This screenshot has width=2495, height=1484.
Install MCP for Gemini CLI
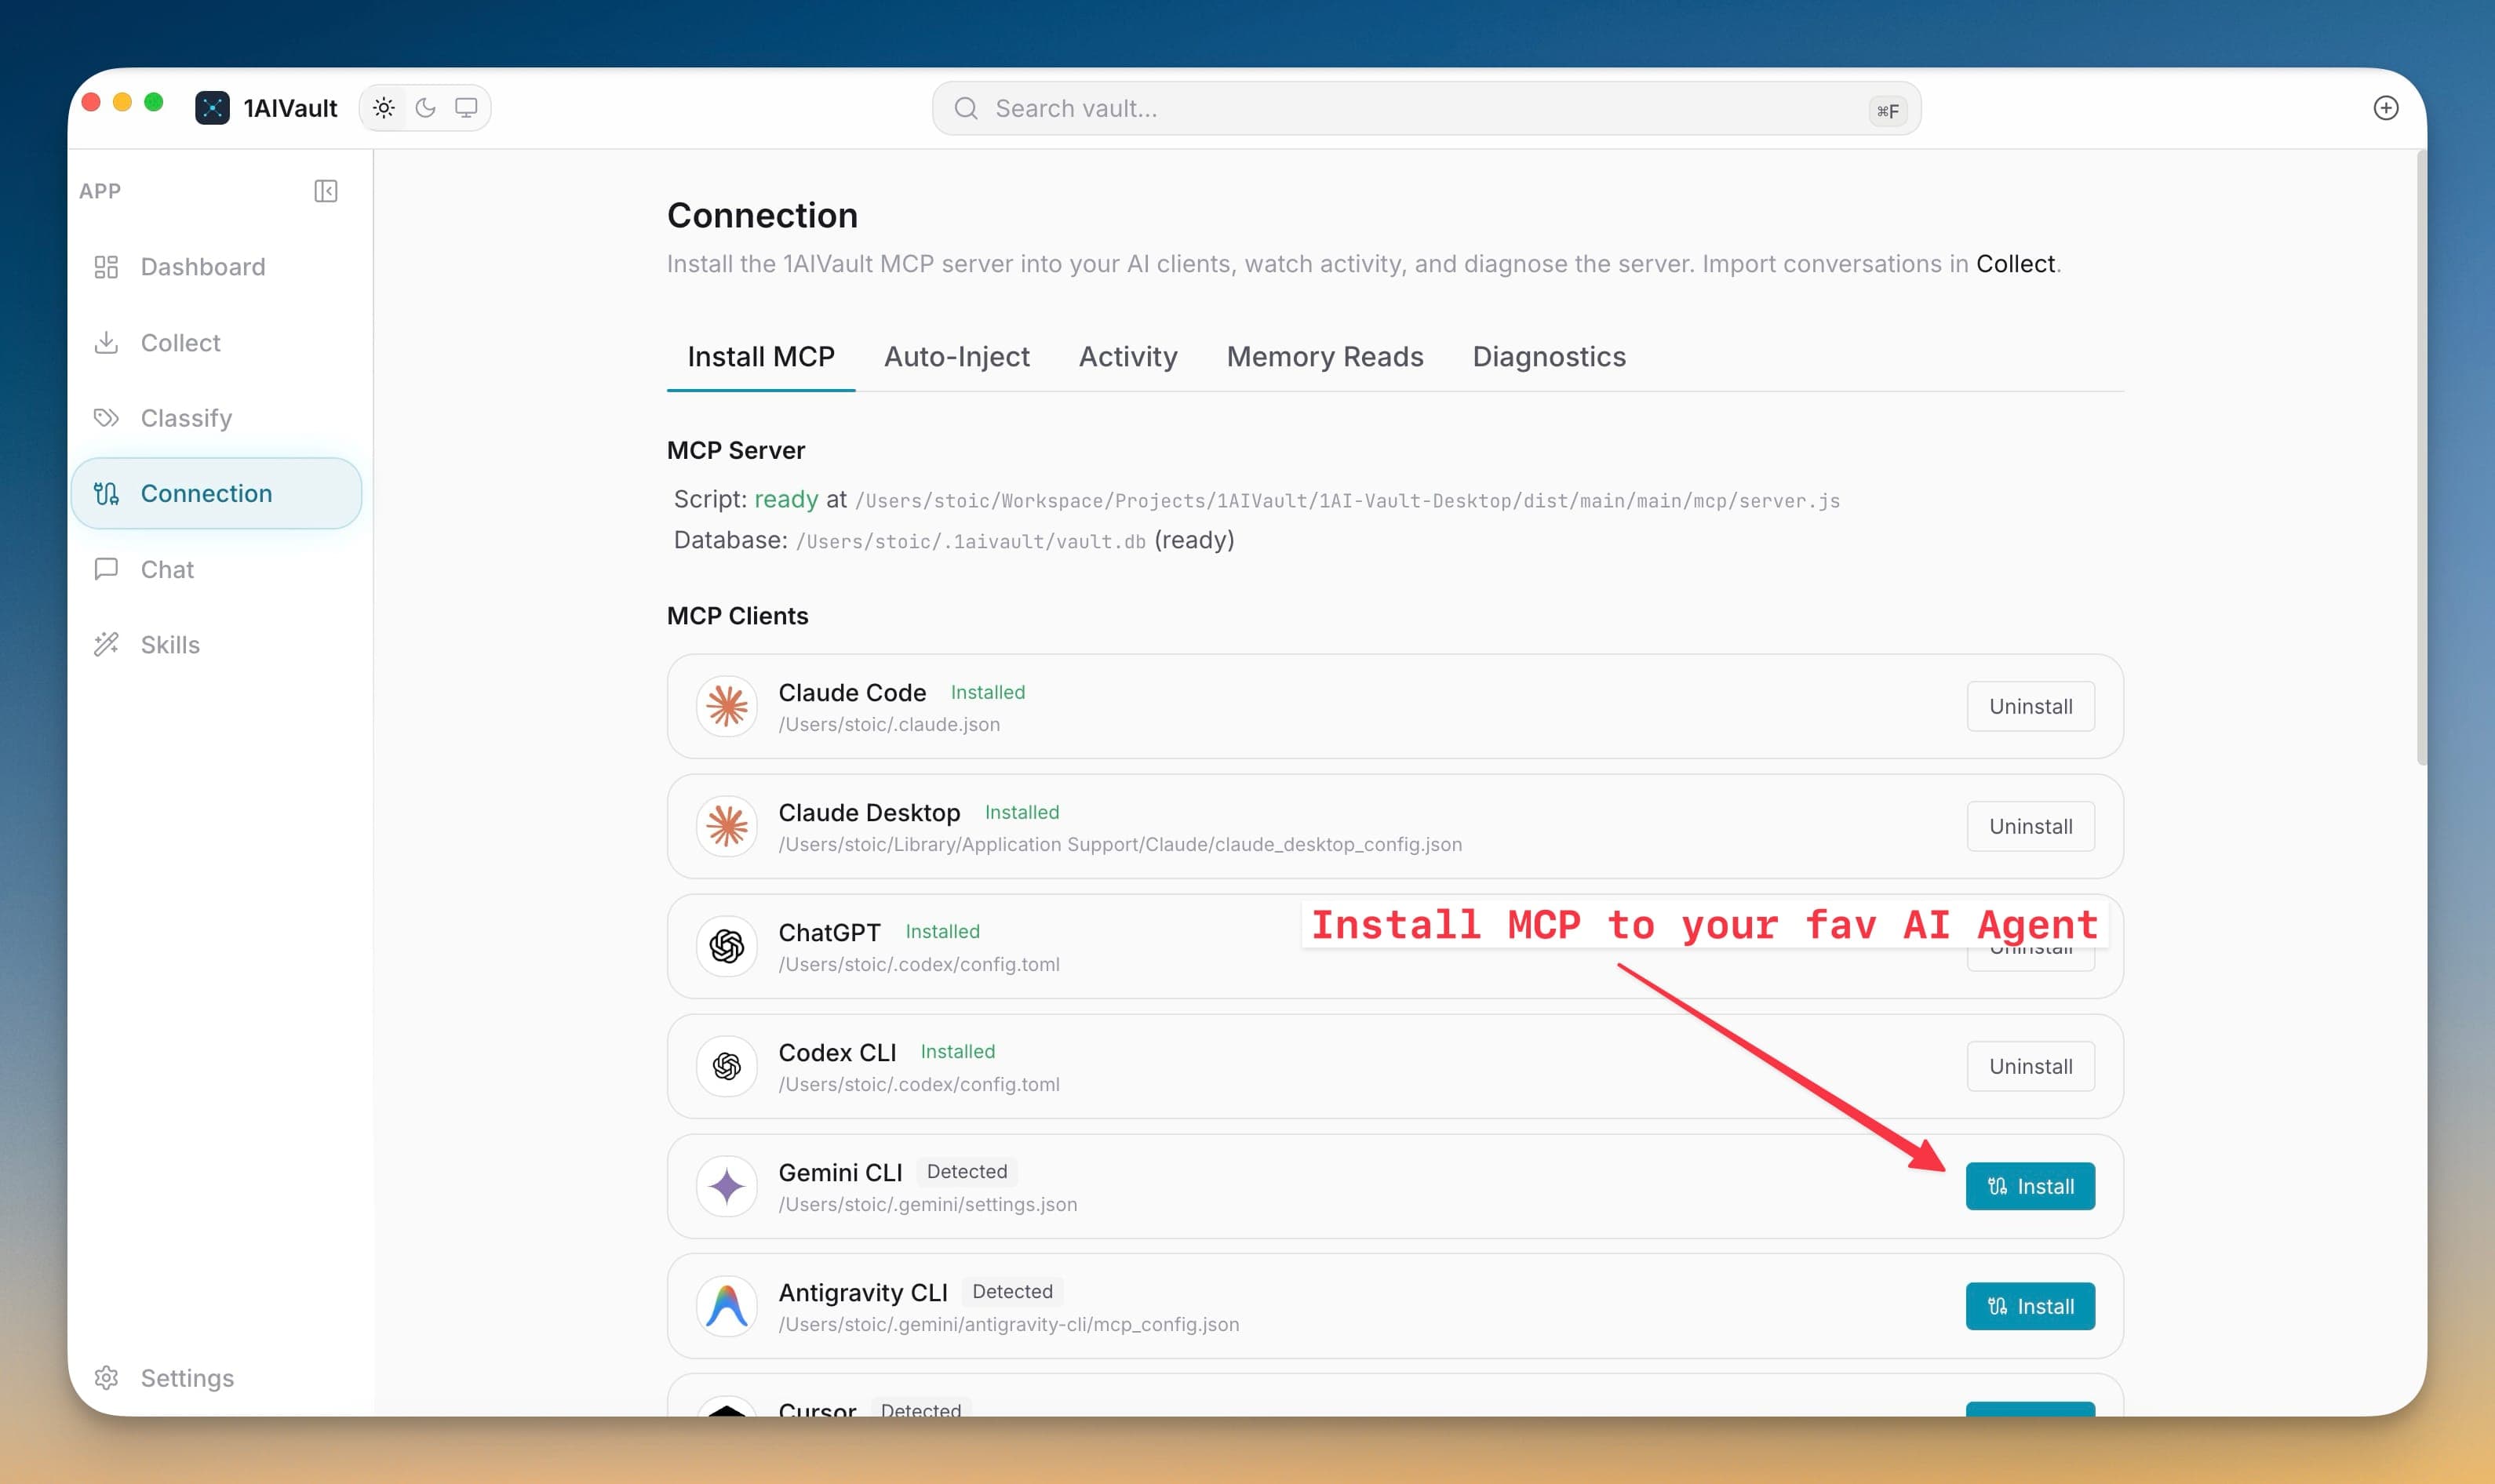2030,1186
